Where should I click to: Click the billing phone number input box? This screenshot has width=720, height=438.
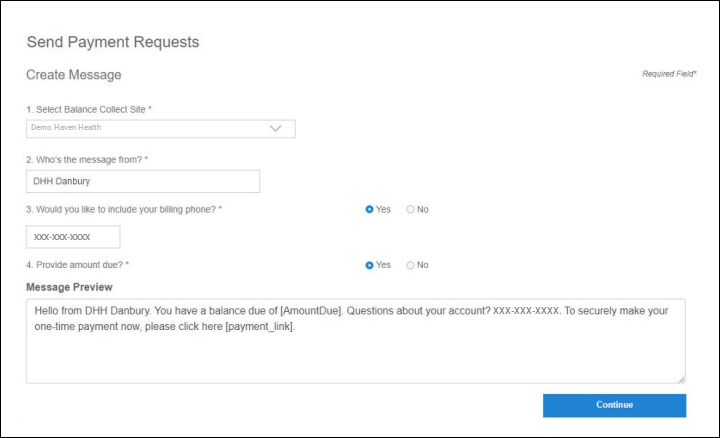click(73, 237)
